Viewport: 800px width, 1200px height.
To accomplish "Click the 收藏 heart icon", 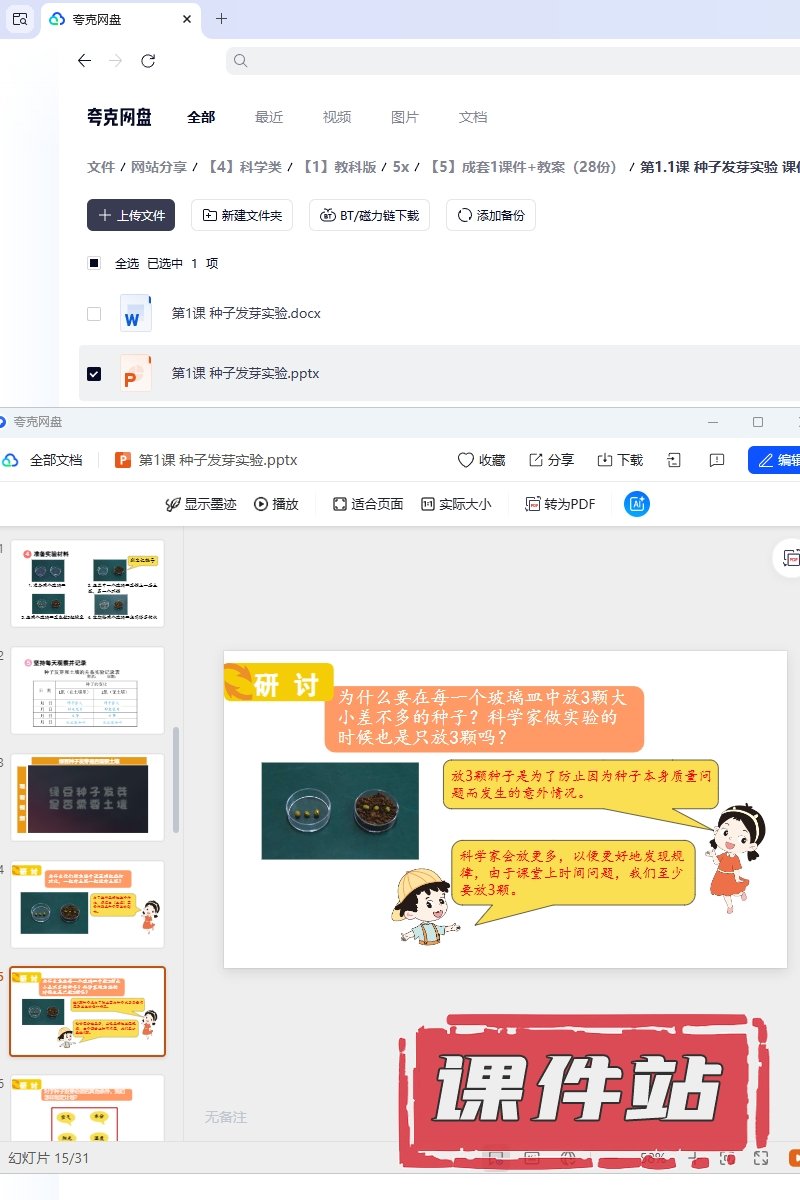I will [x=466, y=460].
